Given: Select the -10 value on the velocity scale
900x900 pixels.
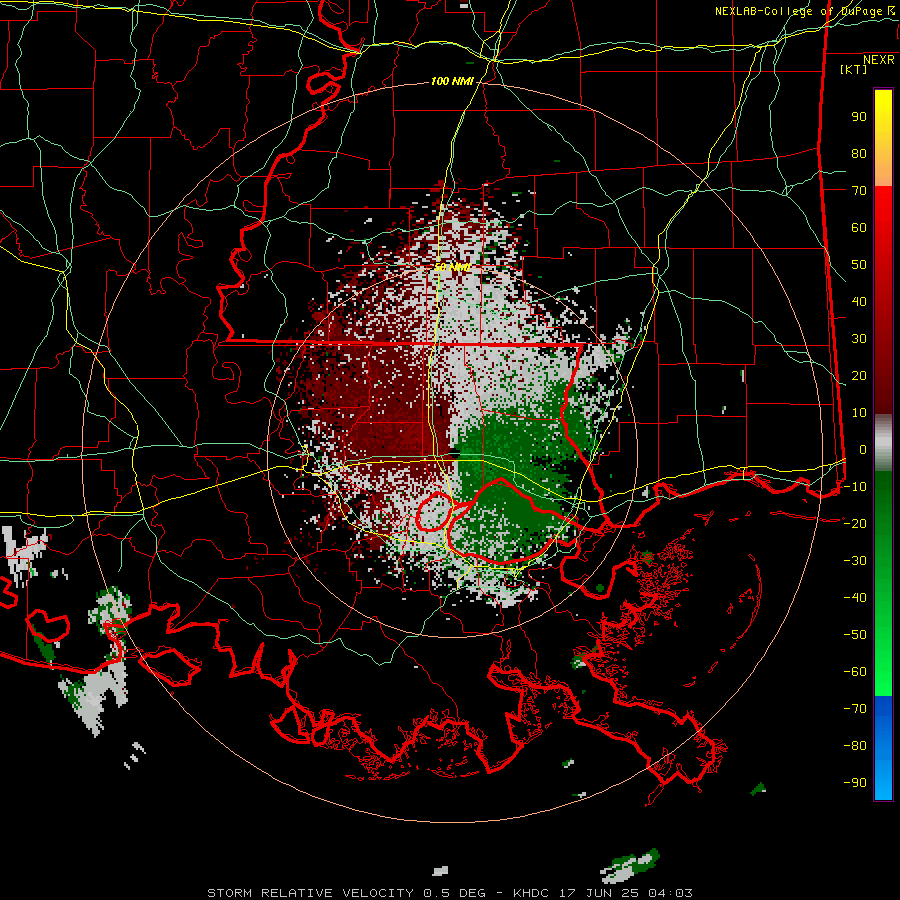Looking at the screenshot, I should 855,487.
